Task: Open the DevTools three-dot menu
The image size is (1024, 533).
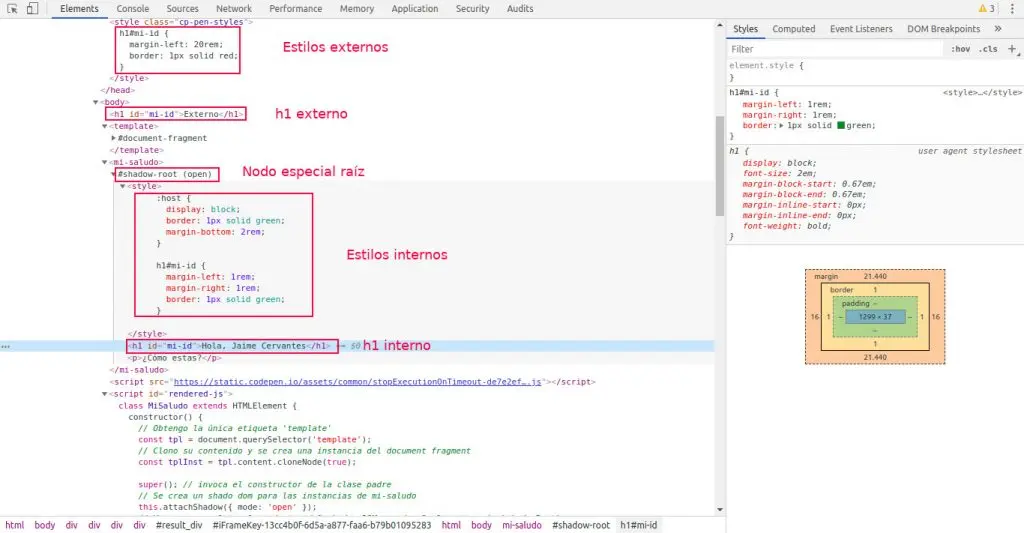Action: [1012, 8]
